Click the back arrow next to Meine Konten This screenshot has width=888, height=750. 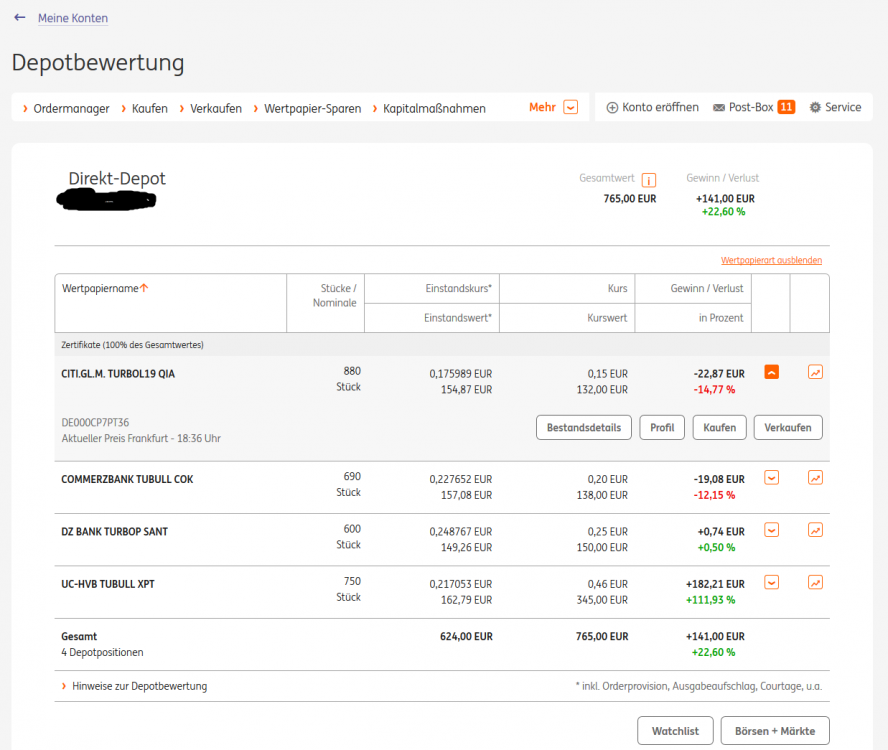click(20, 18)
